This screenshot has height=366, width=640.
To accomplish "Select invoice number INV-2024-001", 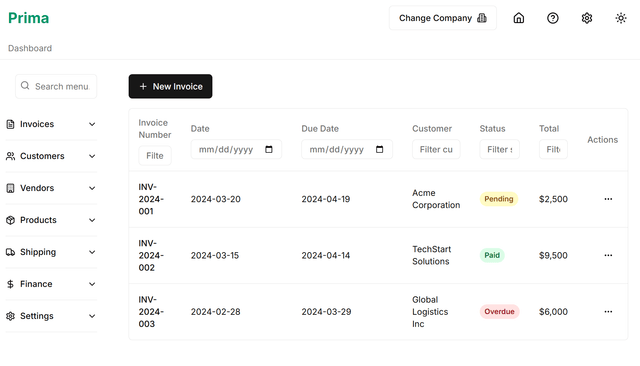I will click(x=151, y=199).
